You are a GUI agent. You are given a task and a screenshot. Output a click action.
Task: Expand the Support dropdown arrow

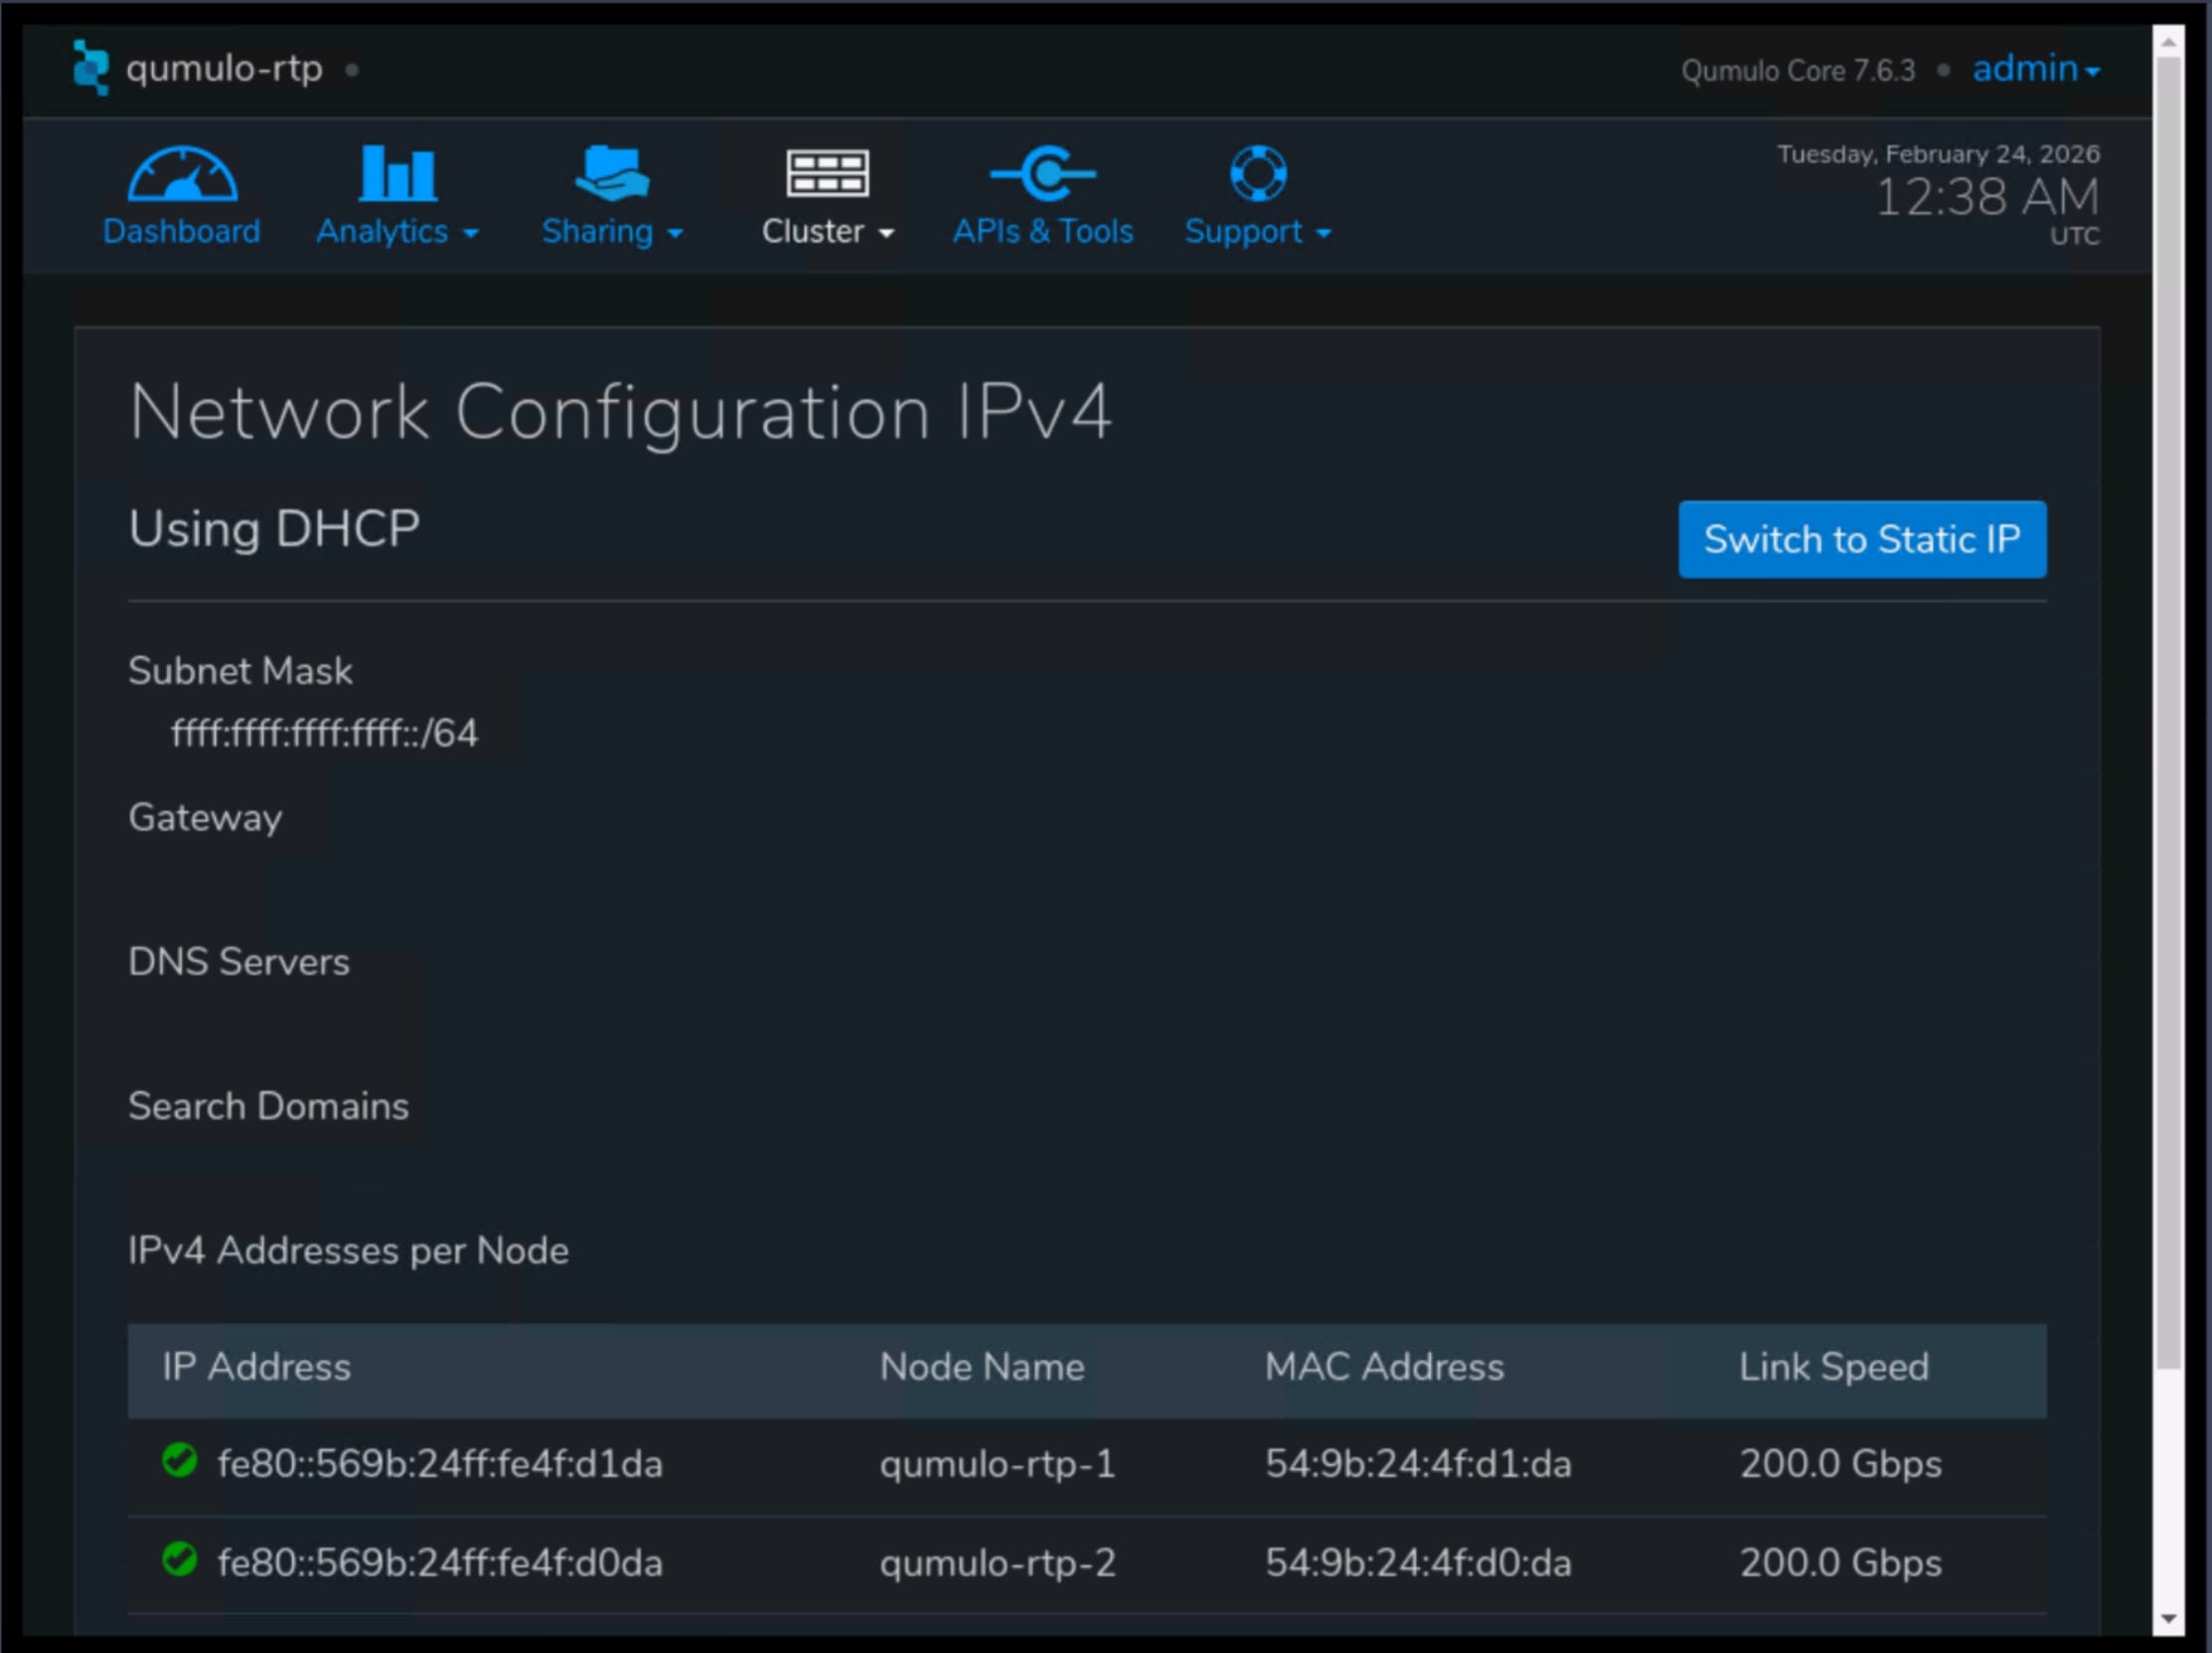[x=1323, y=233]
